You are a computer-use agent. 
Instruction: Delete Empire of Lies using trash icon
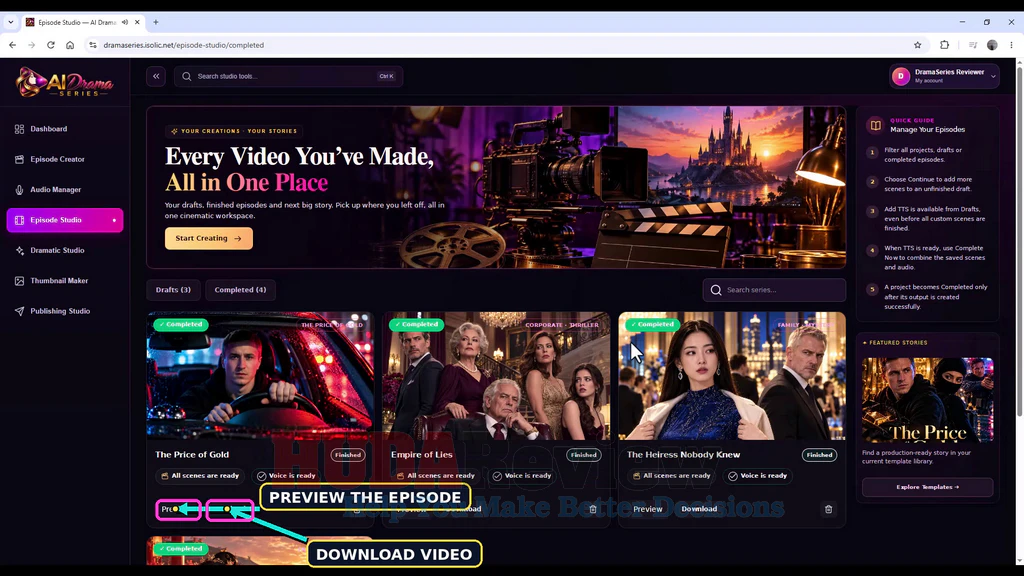point(592,509)
